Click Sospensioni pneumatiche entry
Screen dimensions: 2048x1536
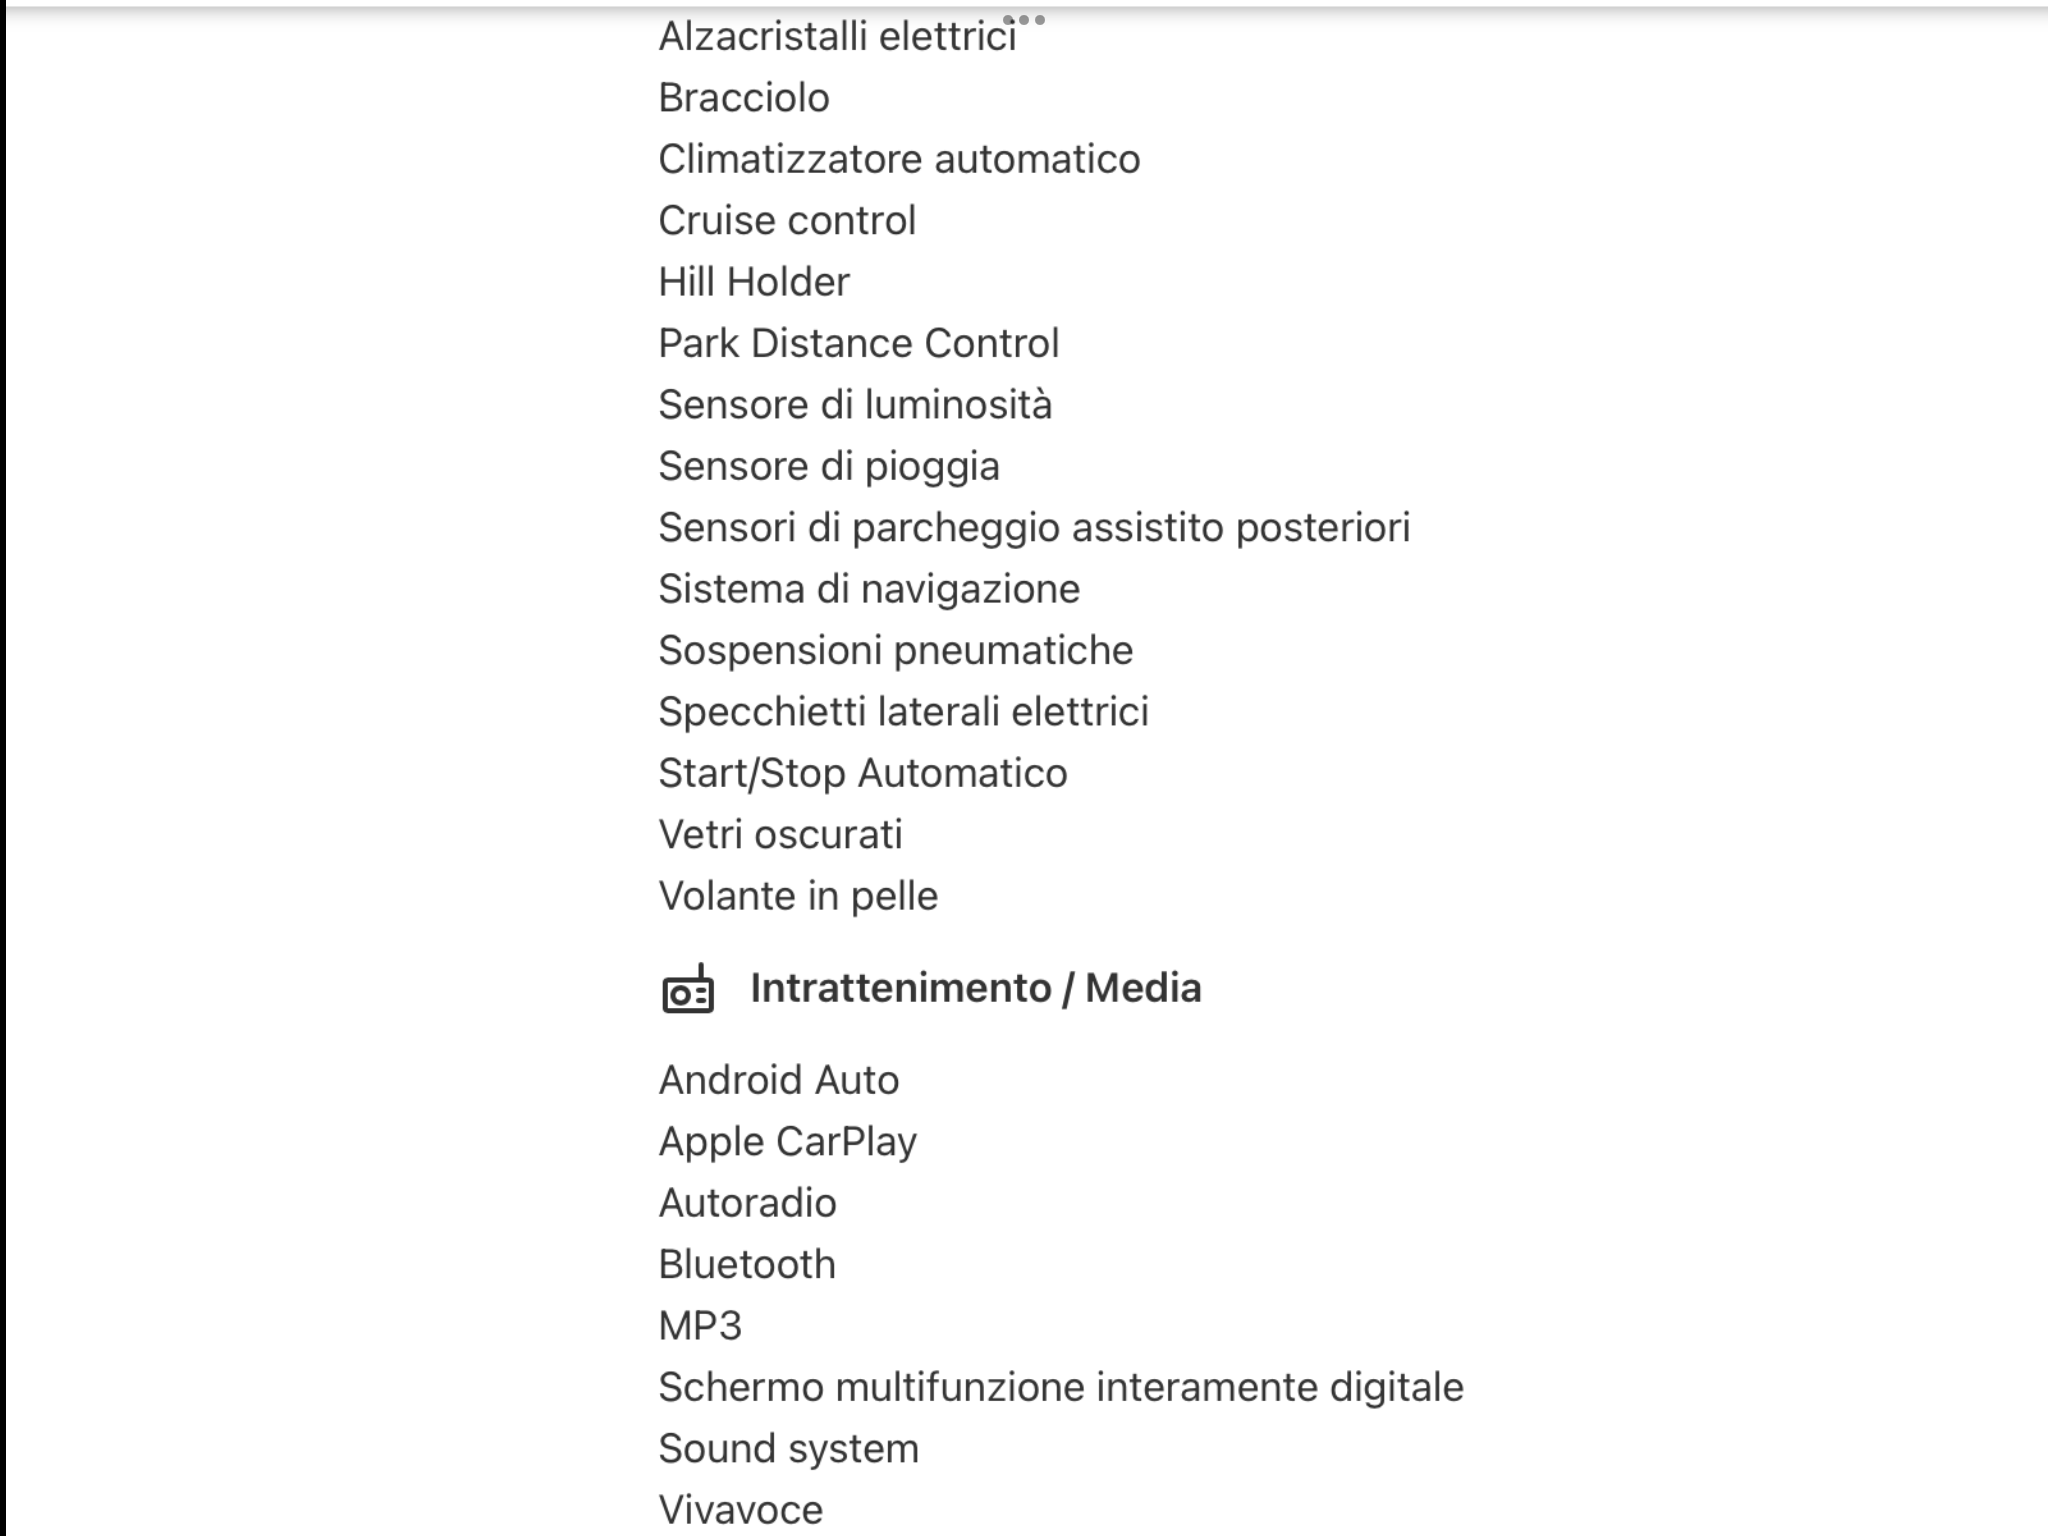pos(895,651)
